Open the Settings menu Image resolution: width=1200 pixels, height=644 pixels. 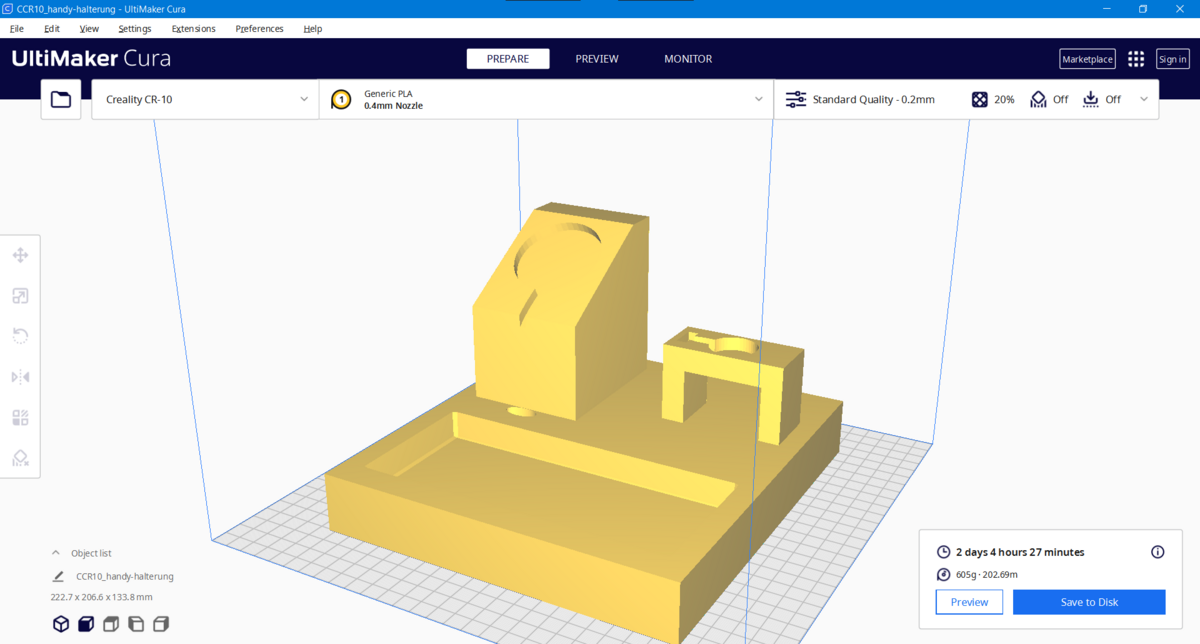(135, 28)
